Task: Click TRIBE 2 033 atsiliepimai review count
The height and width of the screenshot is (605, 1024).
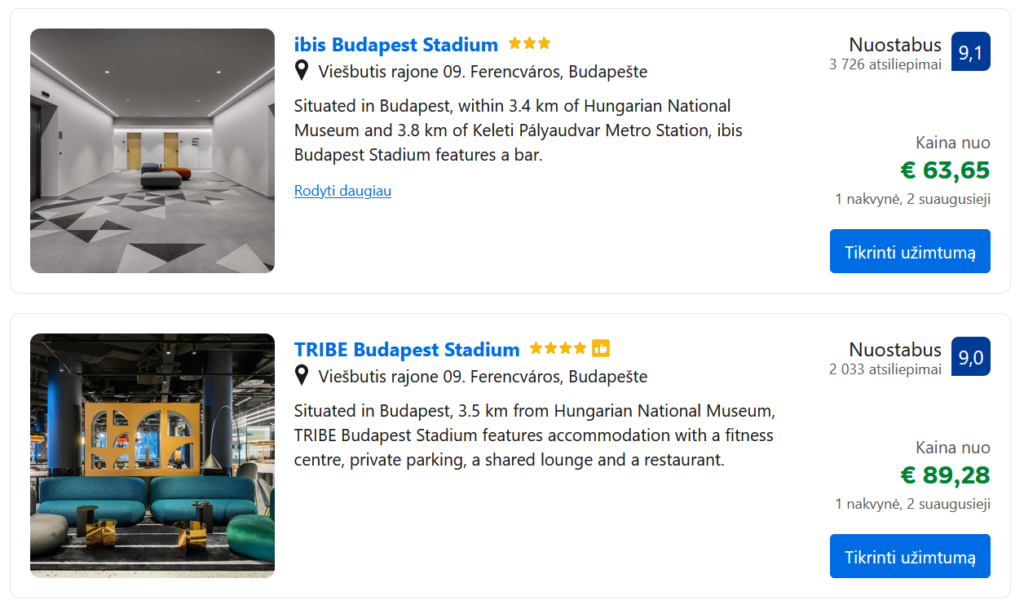Action: (884, 370)
